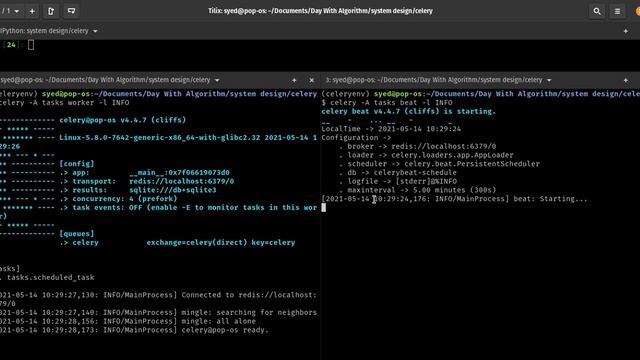The width and height of the screenshot is (640, 360).
Task: Click 'celery@pop-os v4.4.7 (cliffs)' banner text
Action: [122, 120]
